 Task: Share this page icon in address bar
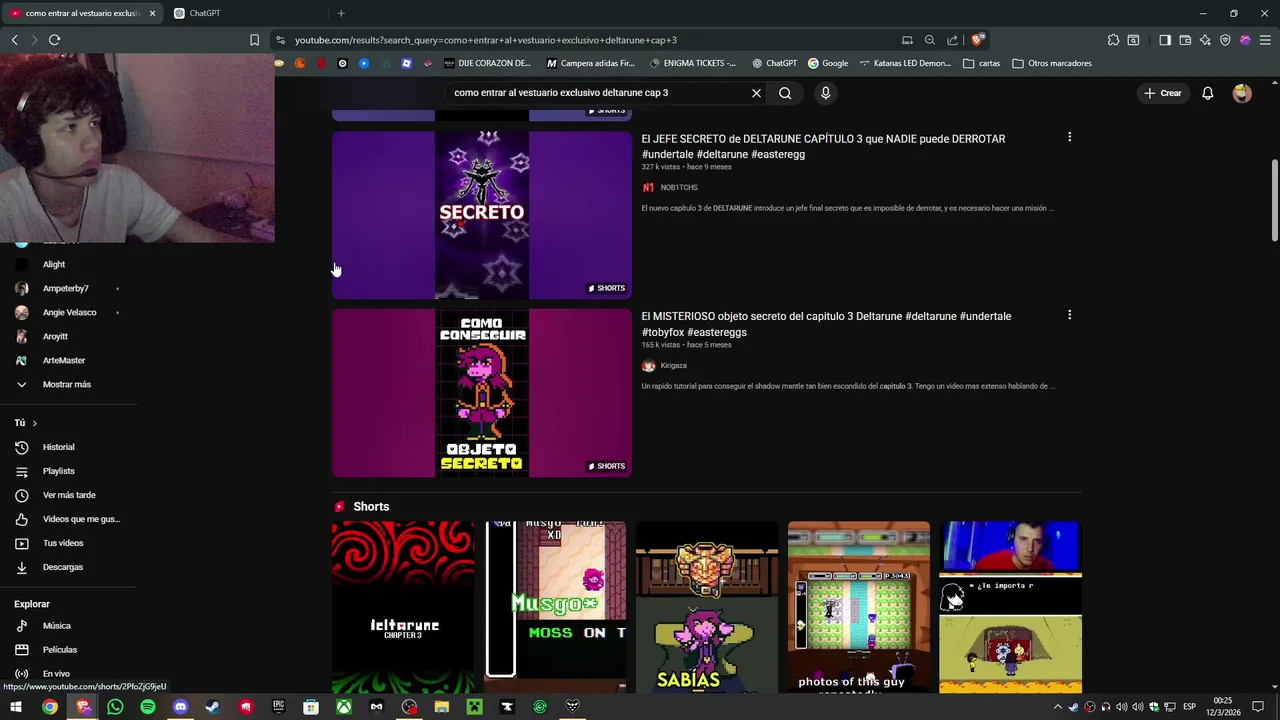(952, 40)
